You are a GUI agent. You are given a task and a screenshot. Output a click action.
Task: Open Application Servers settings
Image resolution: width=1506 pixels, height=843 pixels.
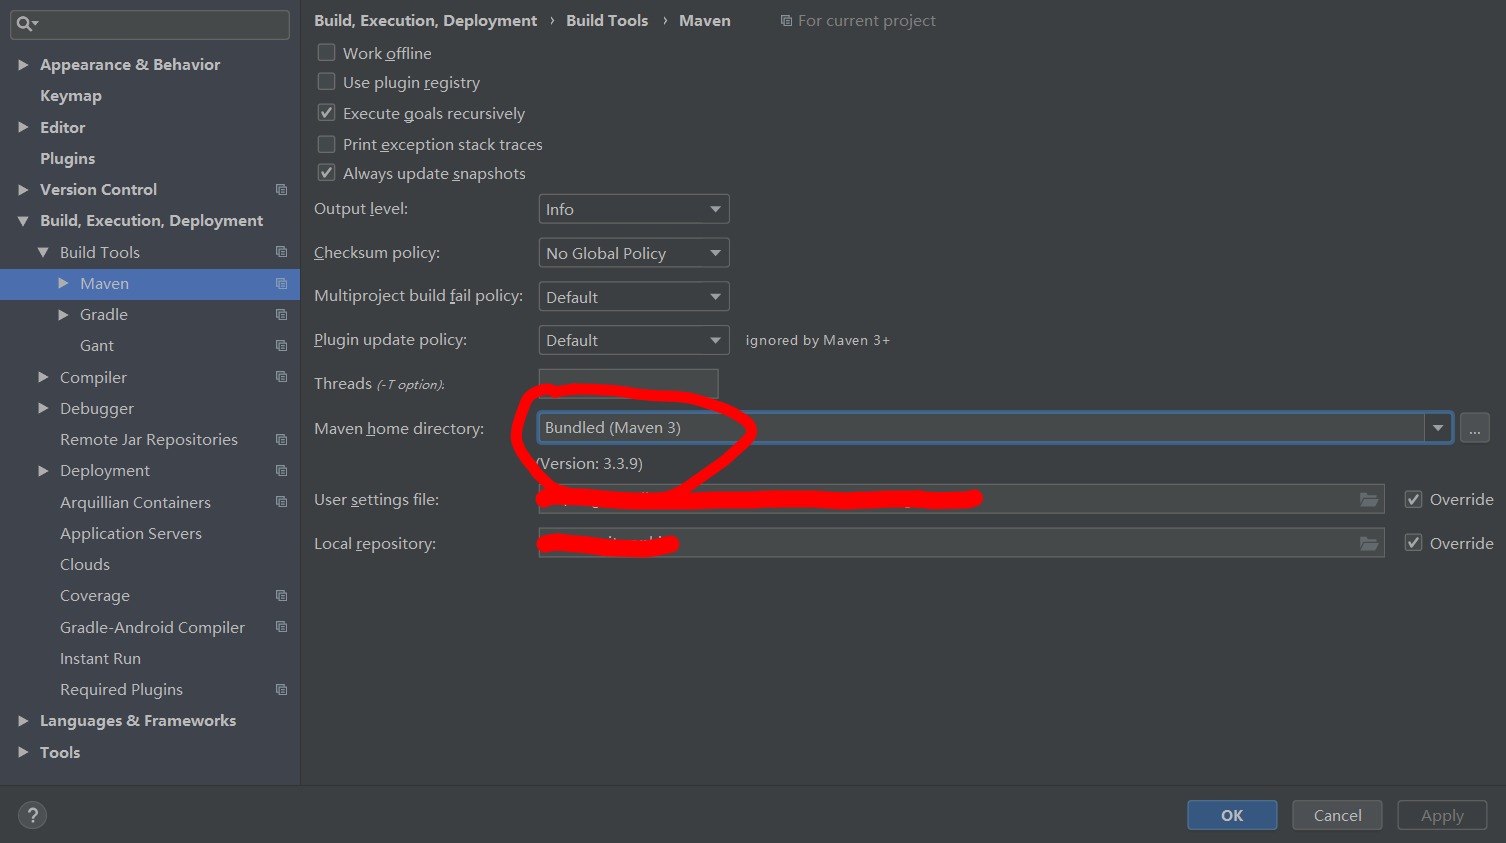tap(131, 534)
